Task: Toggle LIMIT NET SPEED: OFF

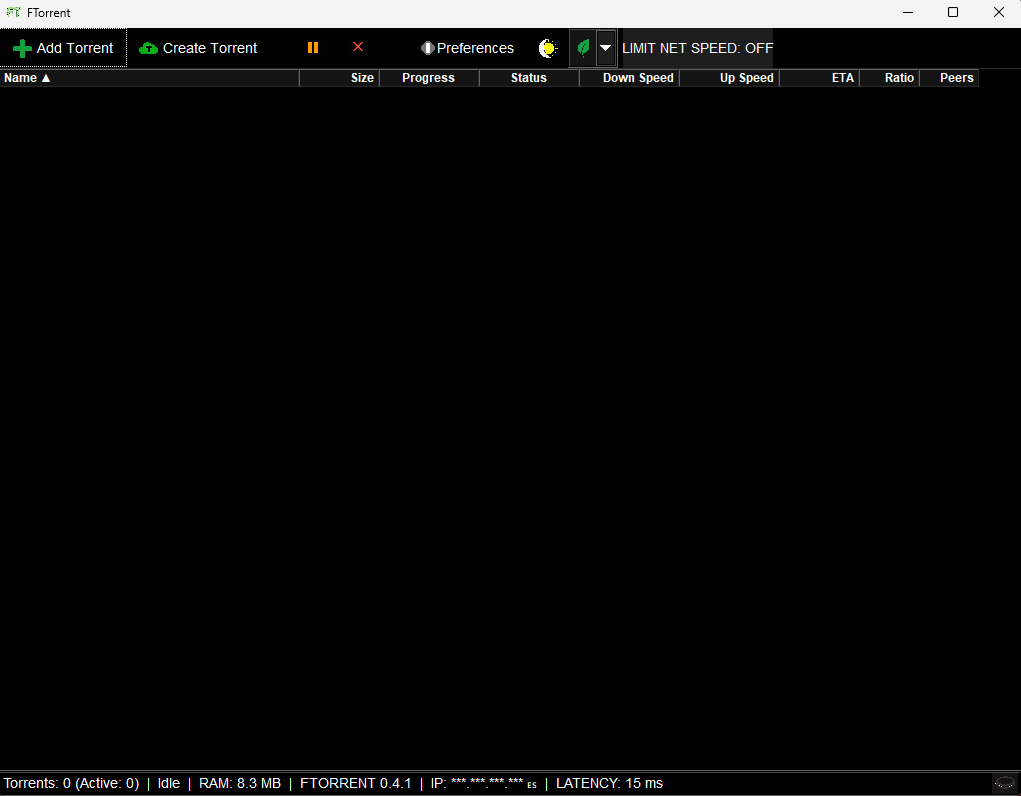Action: (x=697, y=48)
